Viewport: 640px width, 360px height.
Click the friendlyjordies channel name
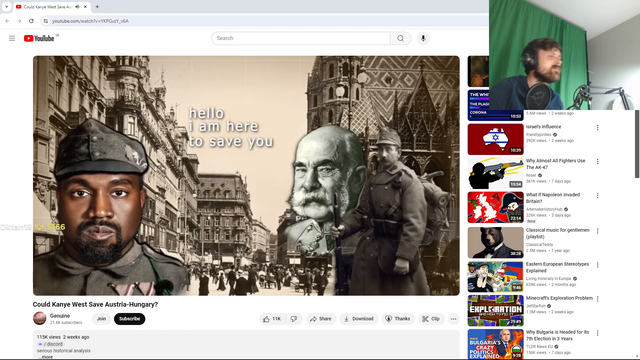pos(538,135)
